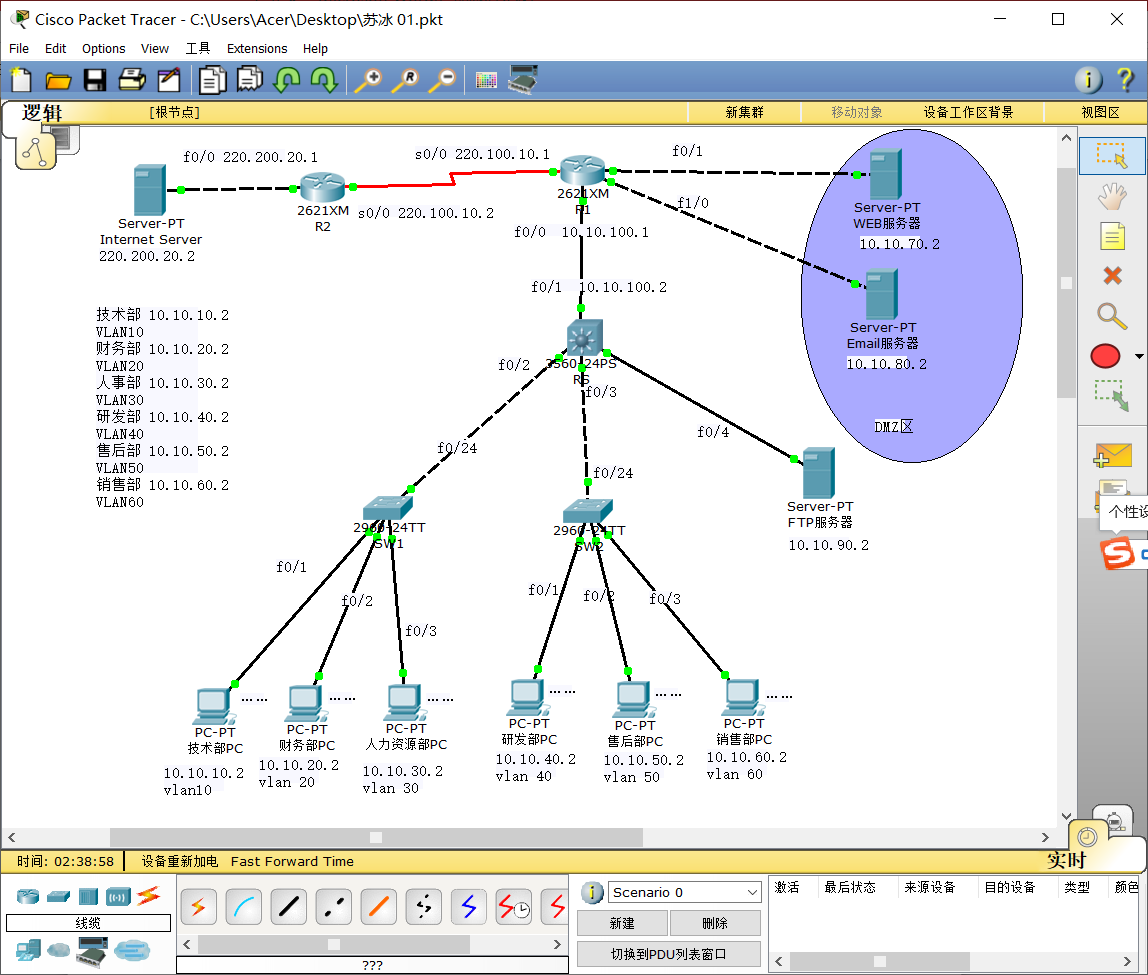
Task: Switch to the 逻辑 logical workspace tab
Action: pyautogui.click(x=42, y=113)
